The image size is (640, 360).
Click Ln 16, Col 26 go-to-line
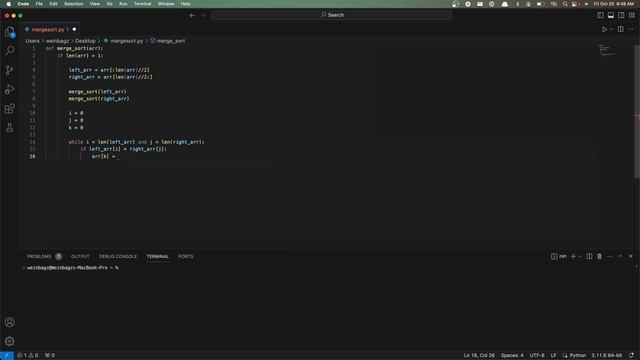pos(479,356)
